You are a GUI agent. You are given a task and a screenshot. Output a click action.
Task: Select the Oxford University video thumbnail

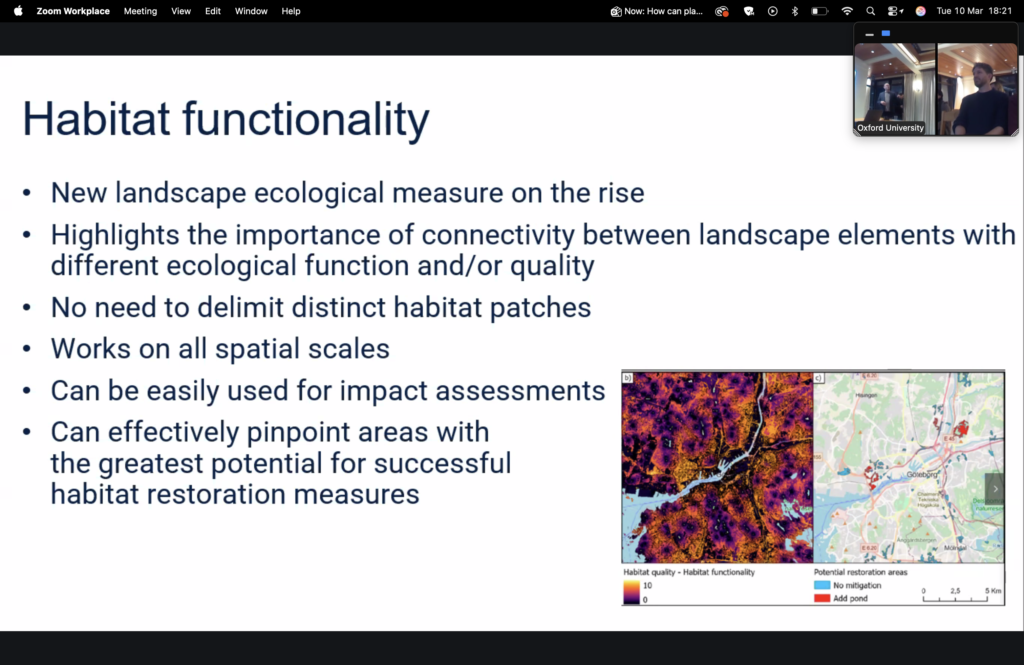894,88
